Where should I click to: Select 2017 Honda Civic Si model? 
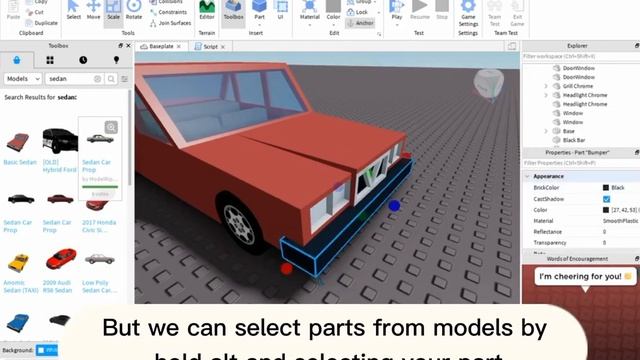click(x=98, y=205)
